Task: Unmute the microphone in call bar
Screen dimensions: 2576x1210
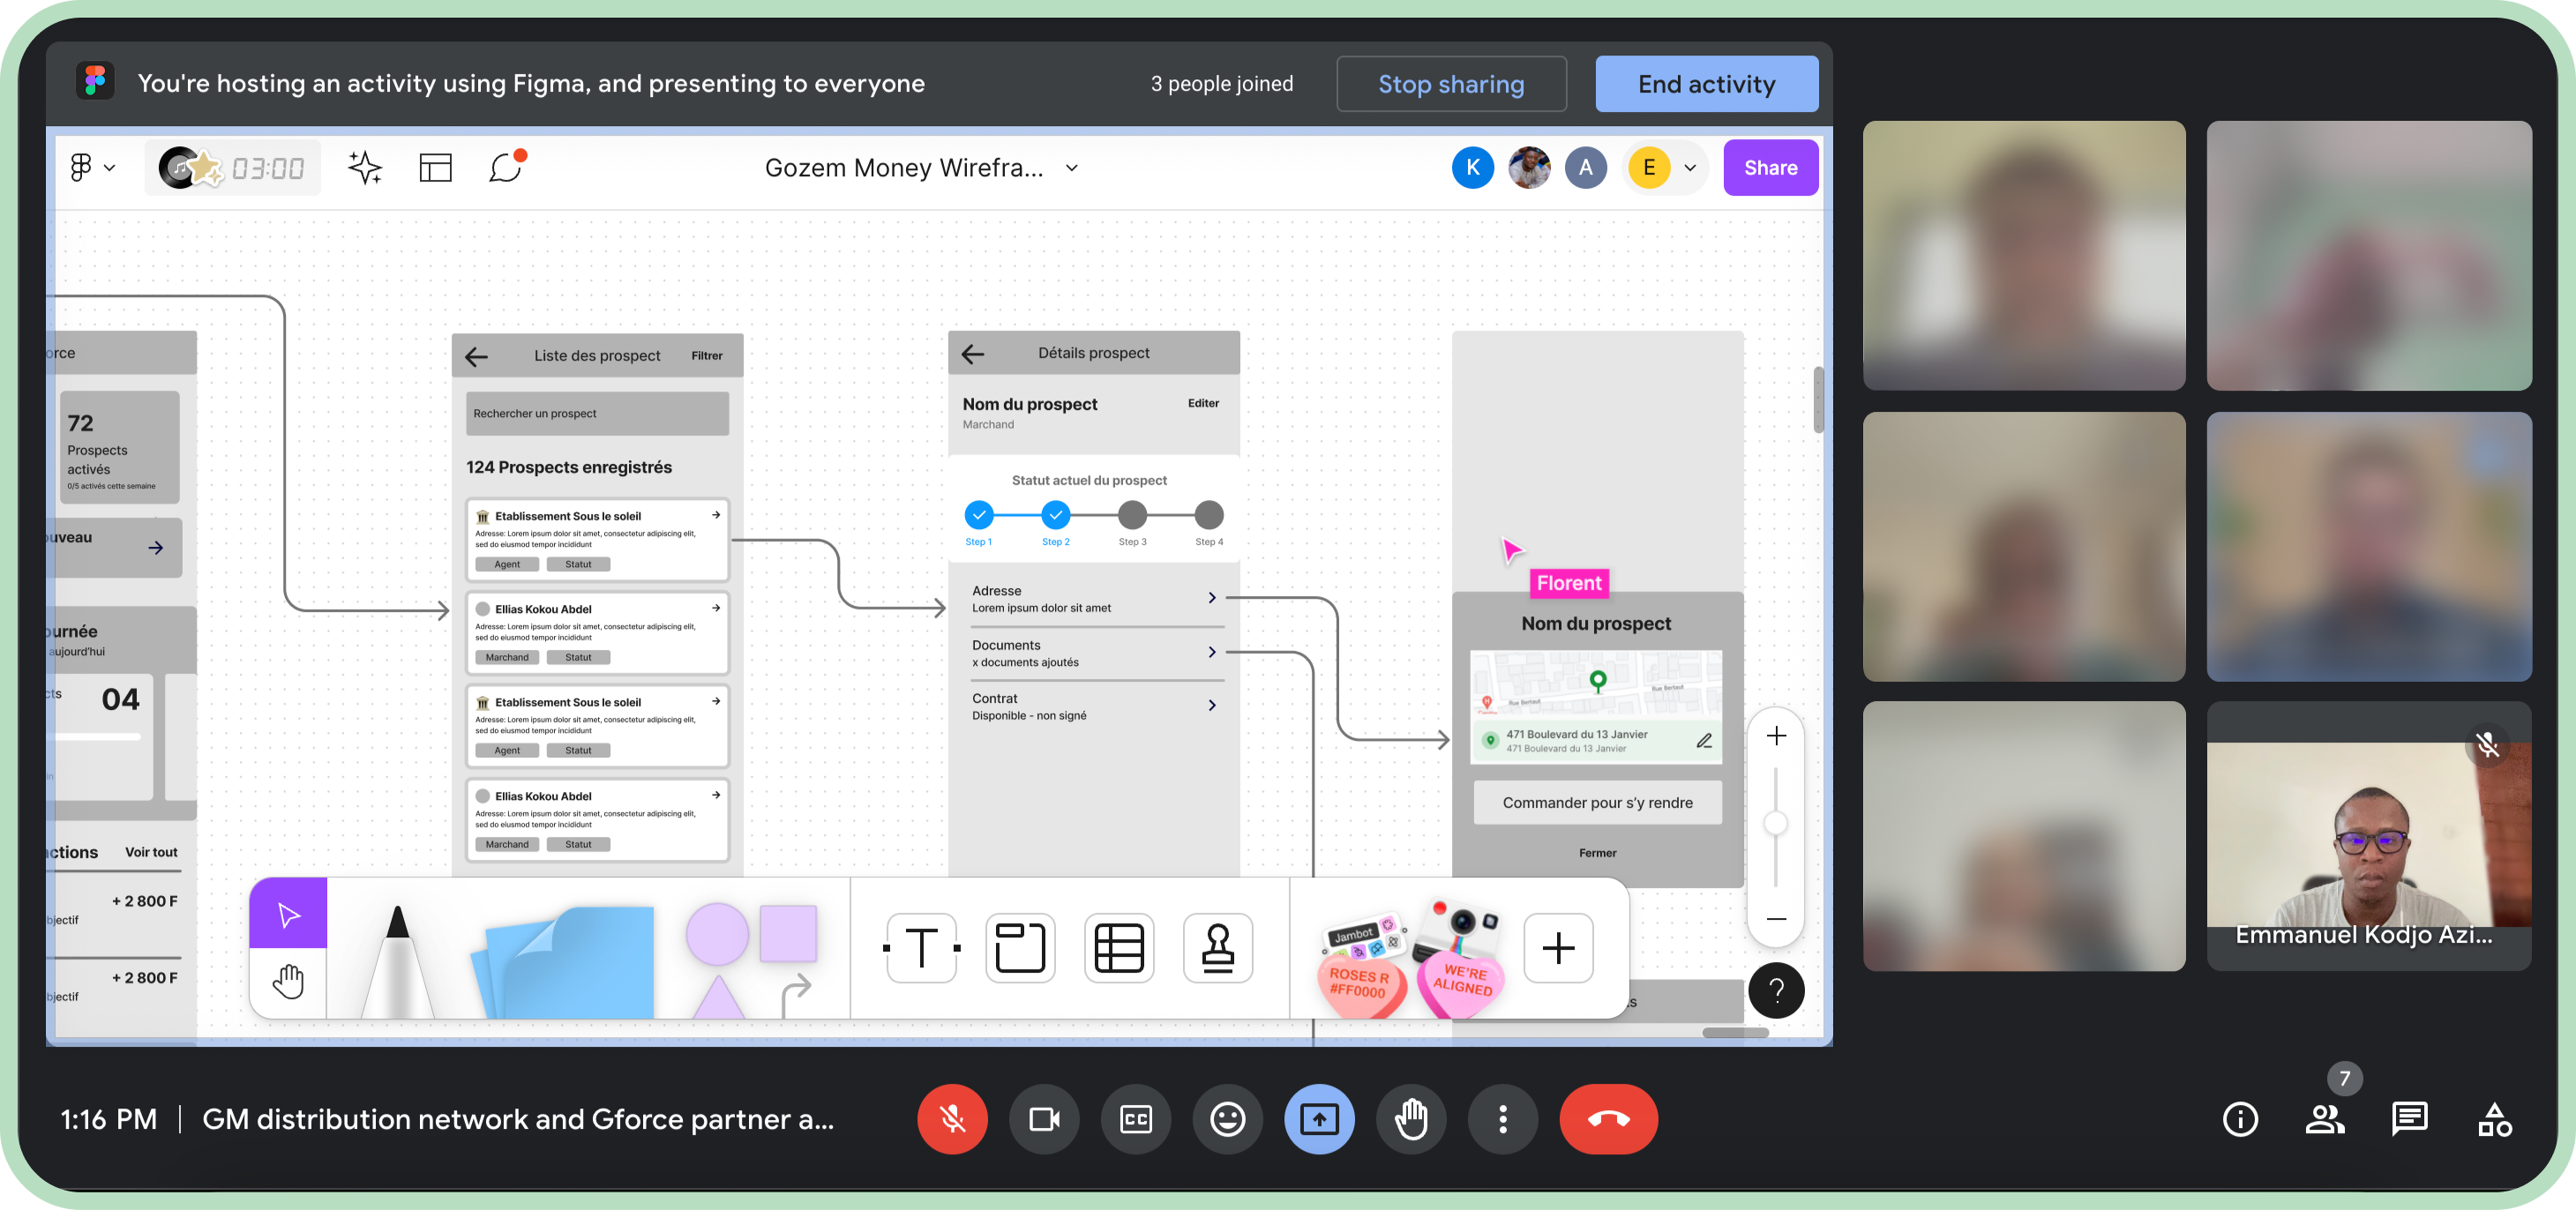Action: point(952,1118)
